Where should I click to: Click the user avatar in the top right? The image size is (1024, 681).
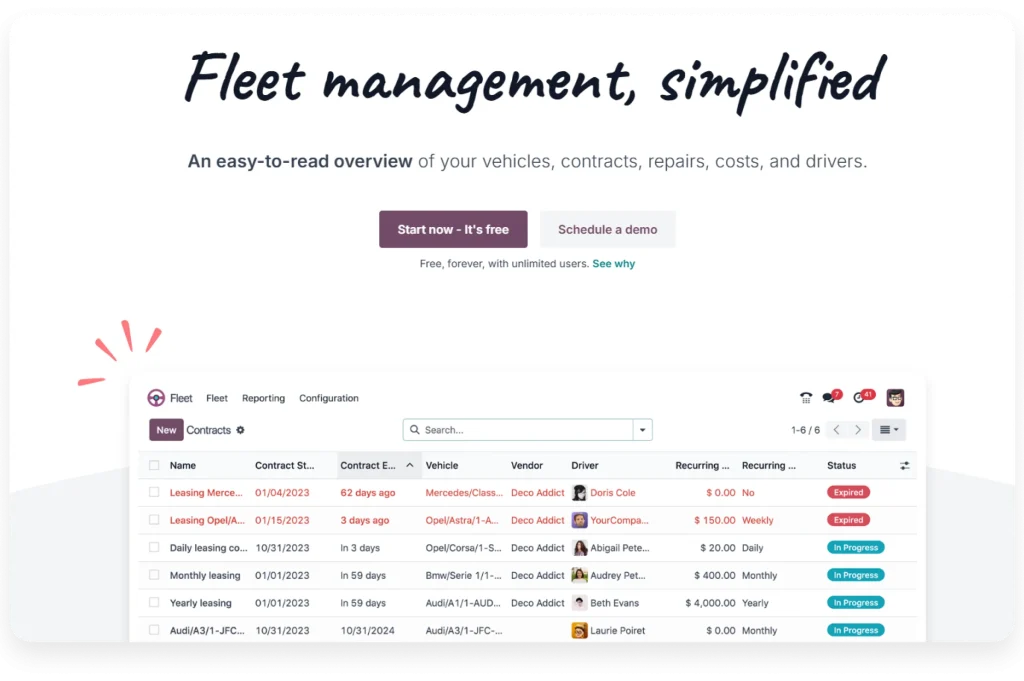coord(895,397)
